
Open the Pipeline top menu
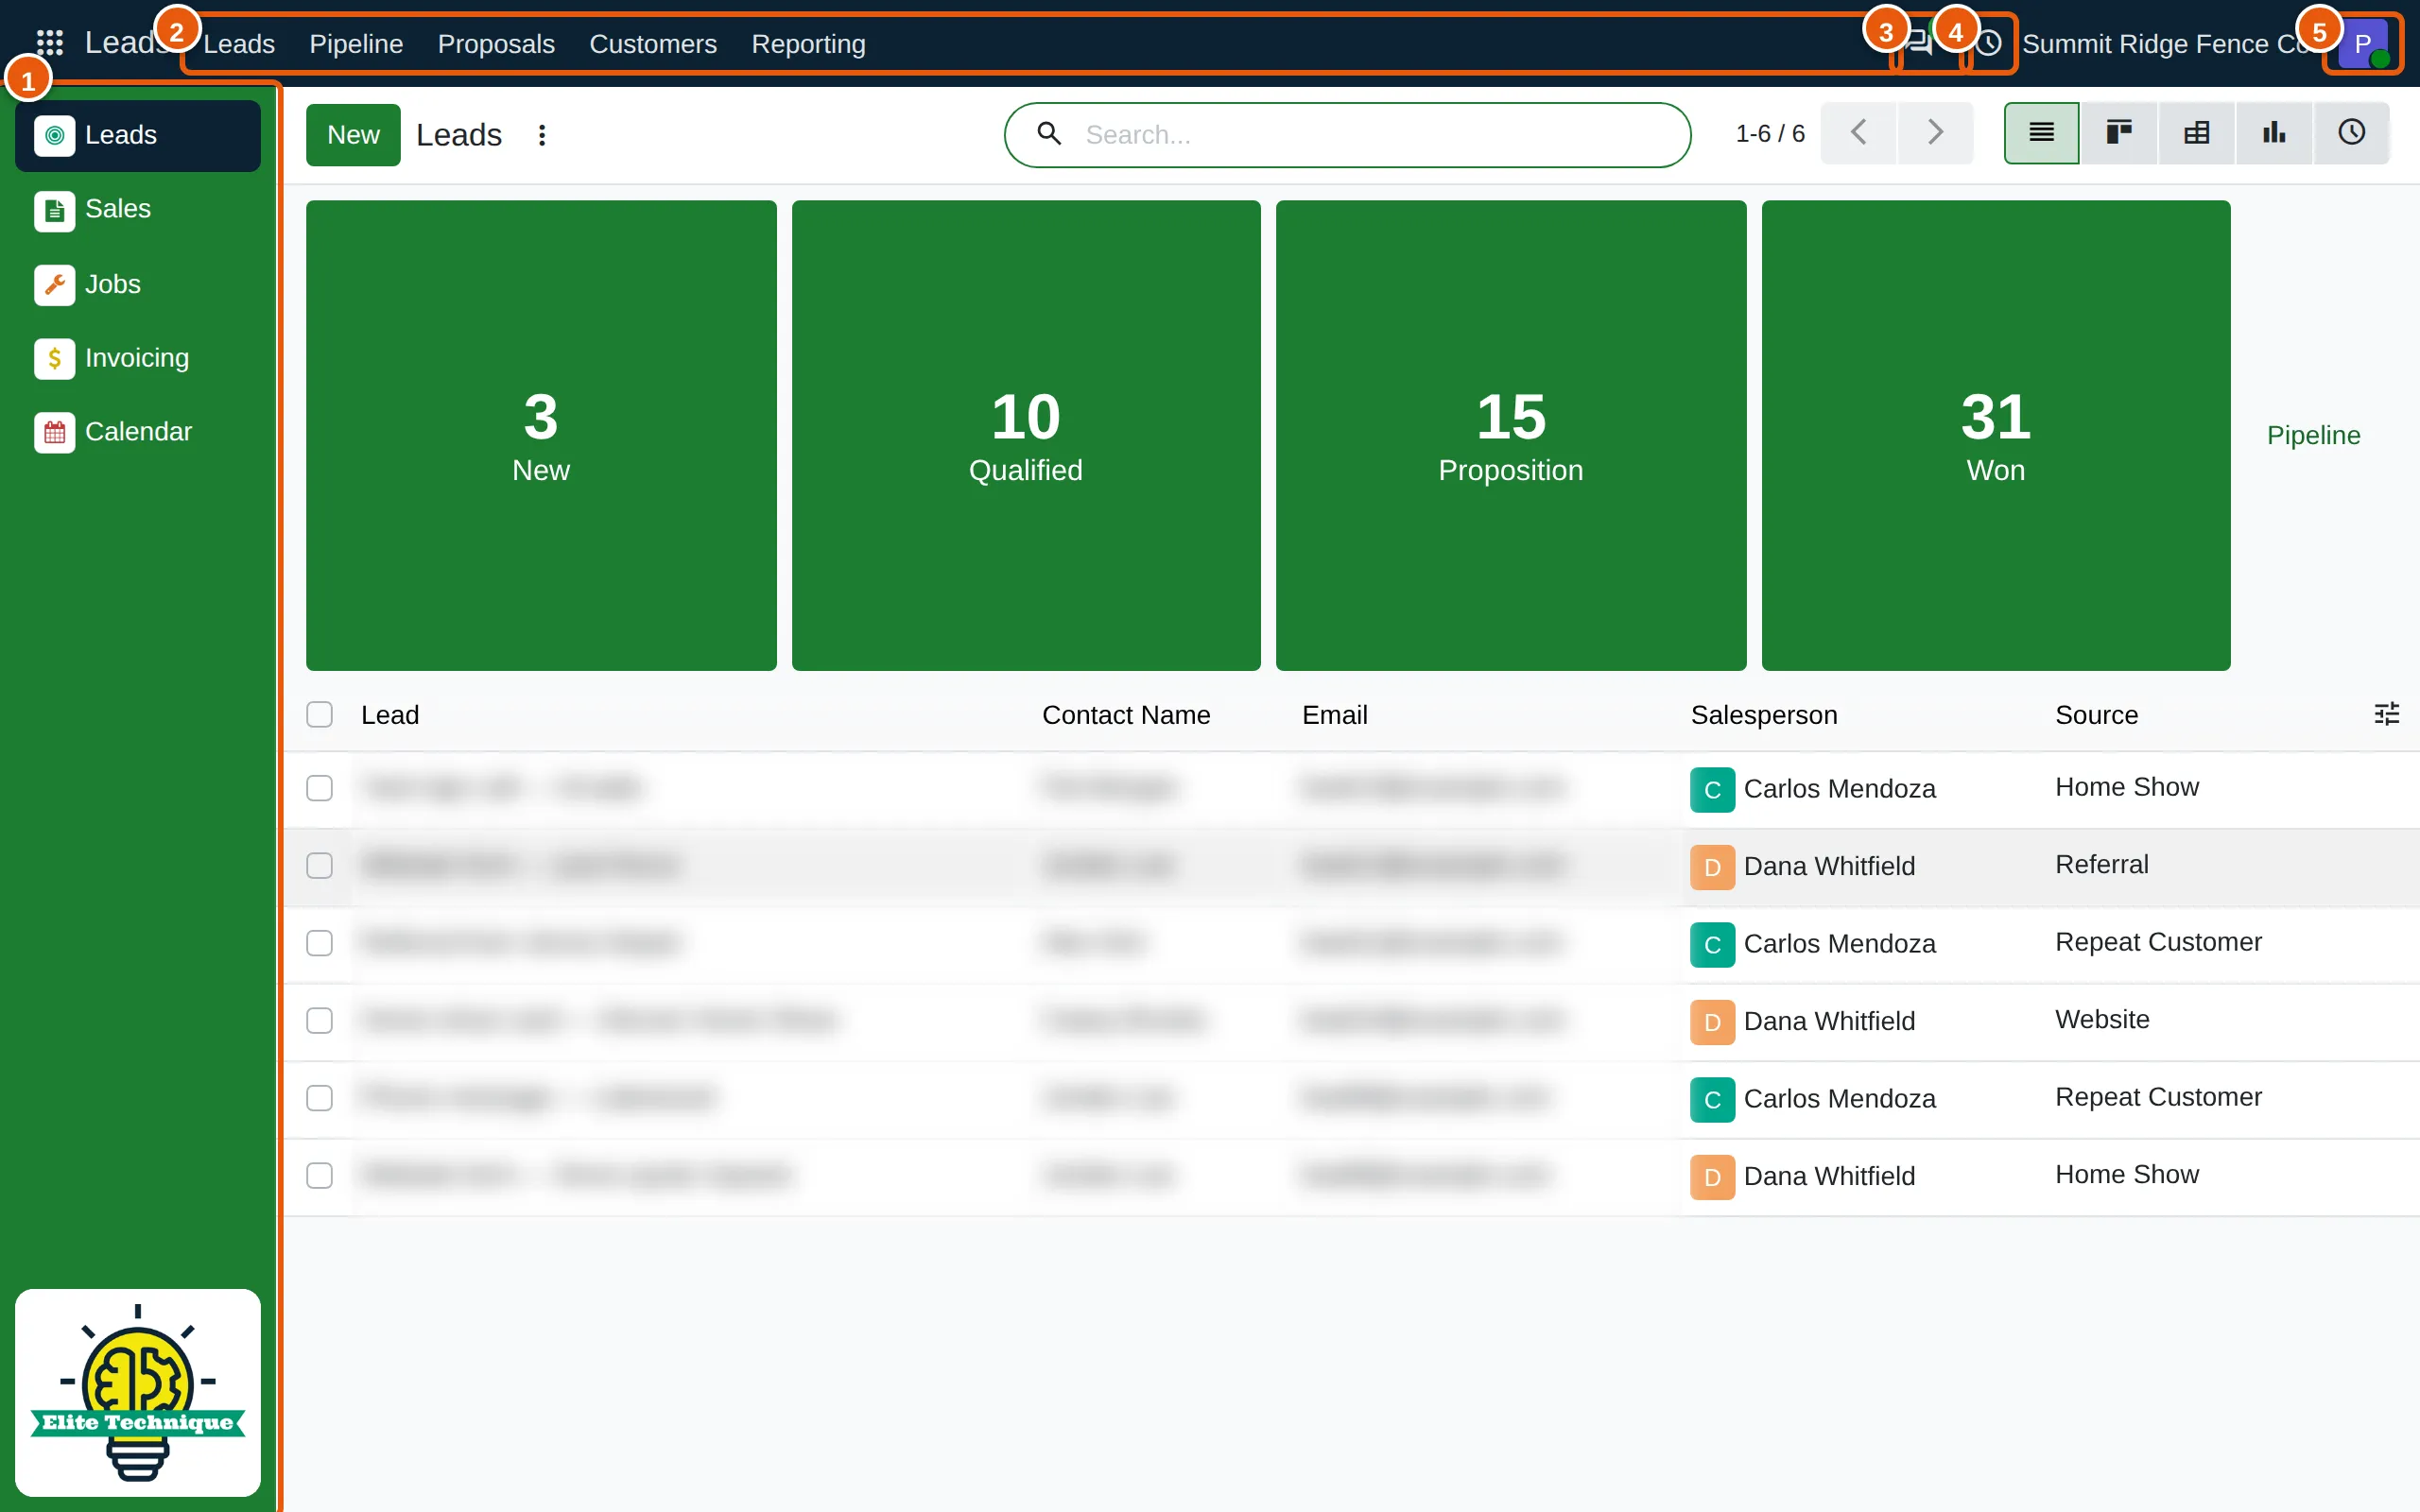(x=356, y=44)
